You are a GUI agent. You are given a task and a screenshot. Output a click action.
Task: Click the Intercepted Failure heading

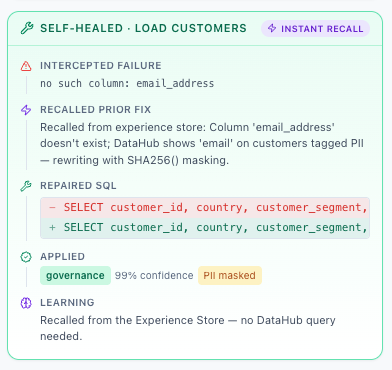(101, 66)
